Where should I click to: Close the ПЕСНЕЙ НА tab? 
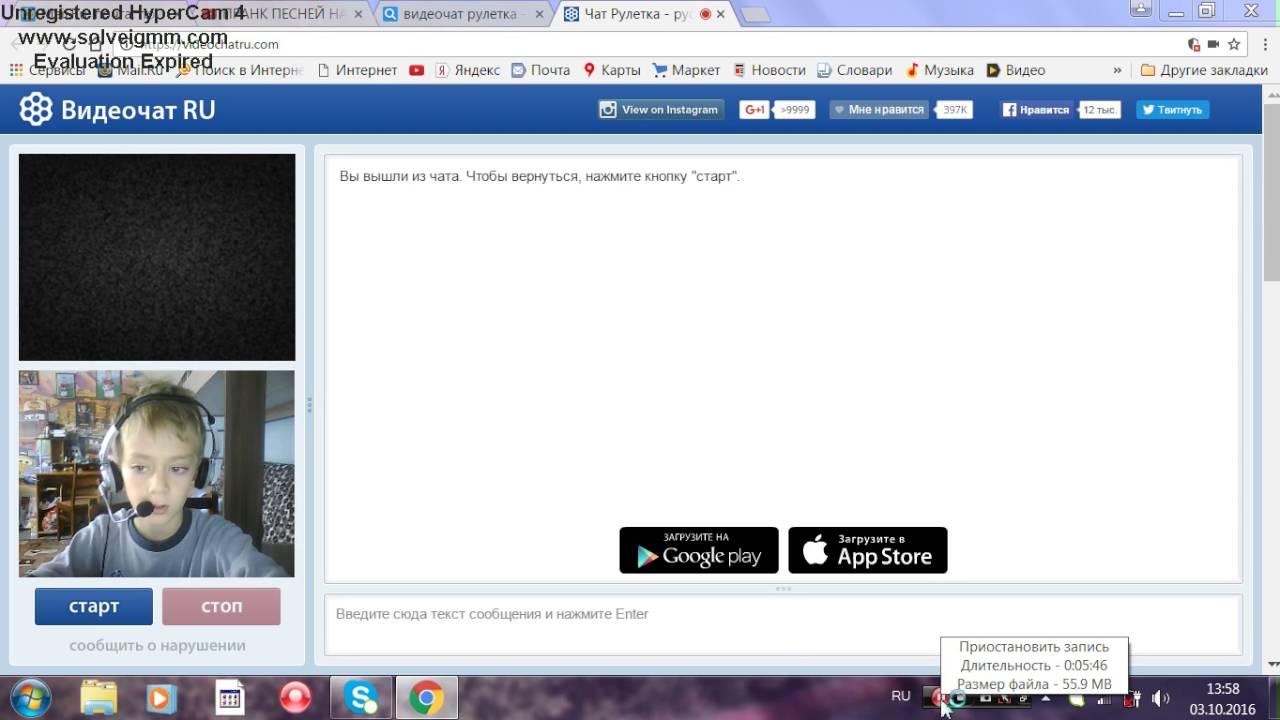(x=358, y=14)
